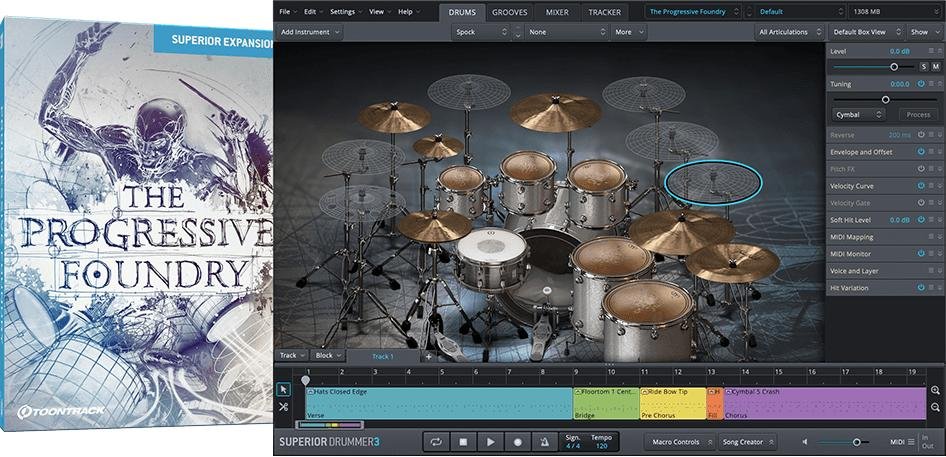Open the Add Instrument dropdown
Viewport: 946px width, 457px height.
pos(310,32)
